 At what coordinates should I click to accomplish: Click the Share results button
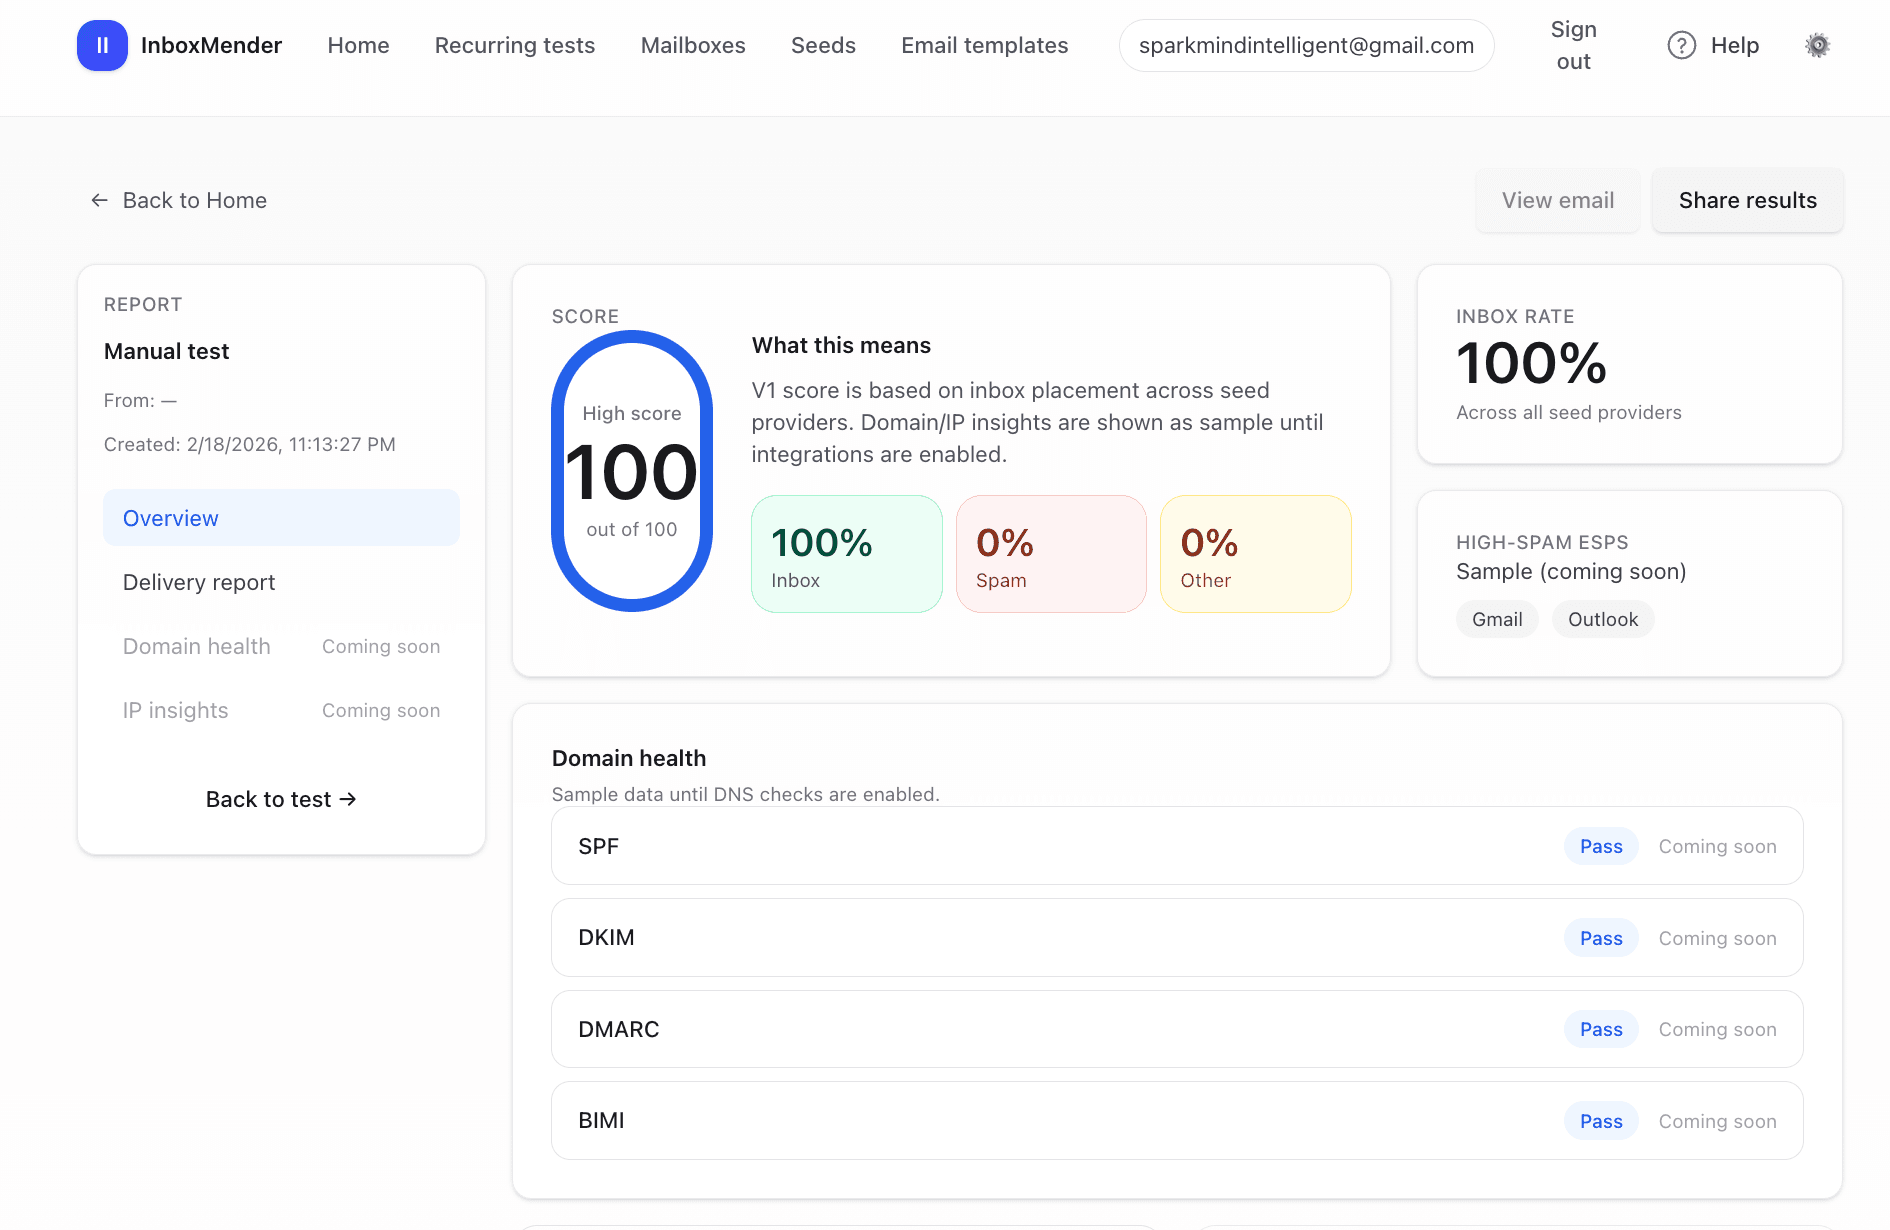1747,200
